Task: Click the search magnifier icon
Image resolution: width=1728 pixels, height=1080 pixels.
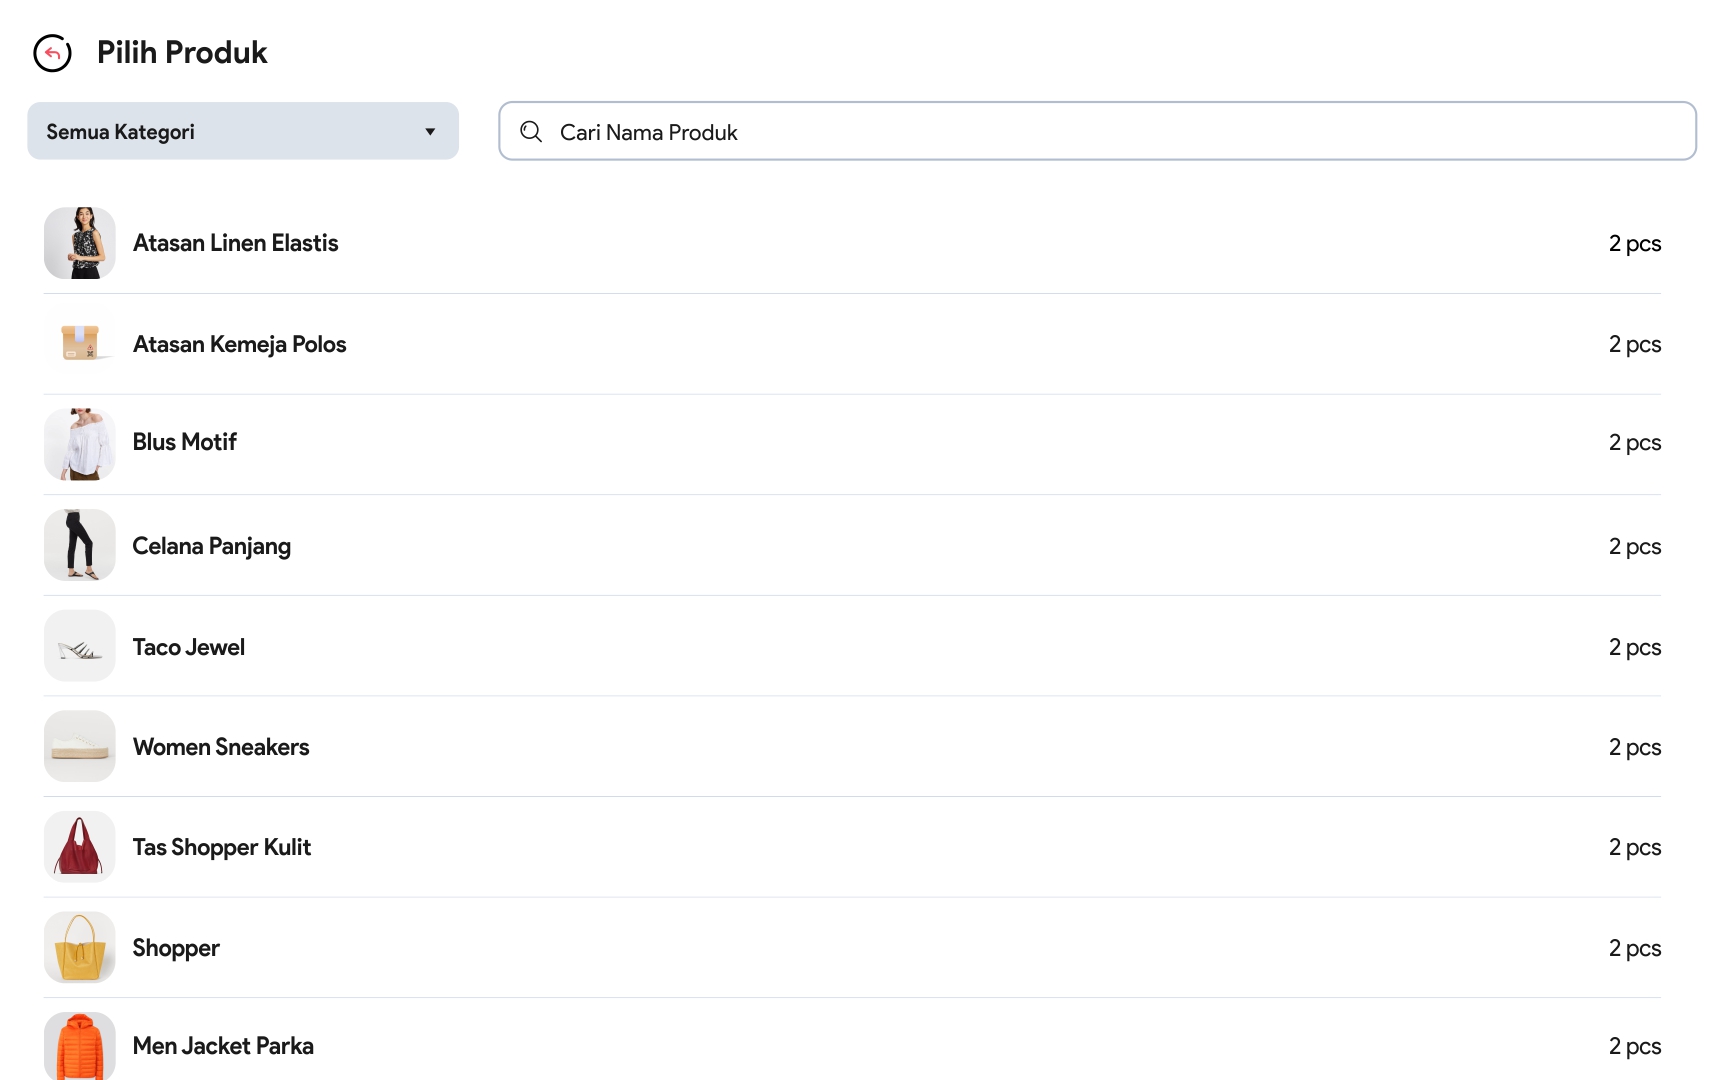Action: pos(531,132)
